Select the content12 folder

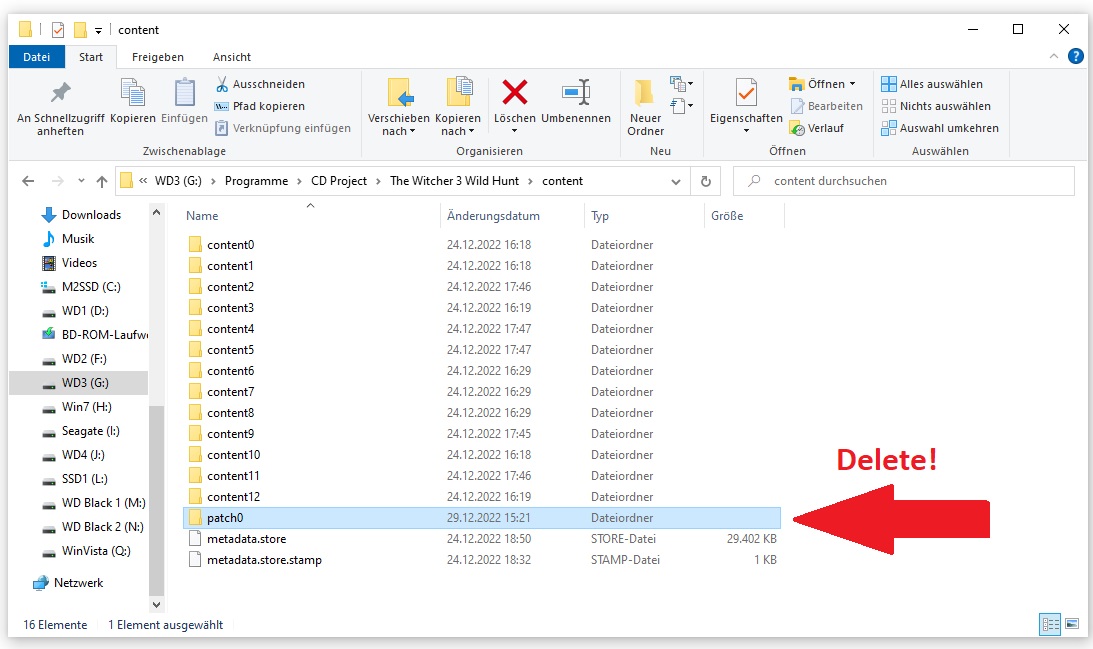482,497
